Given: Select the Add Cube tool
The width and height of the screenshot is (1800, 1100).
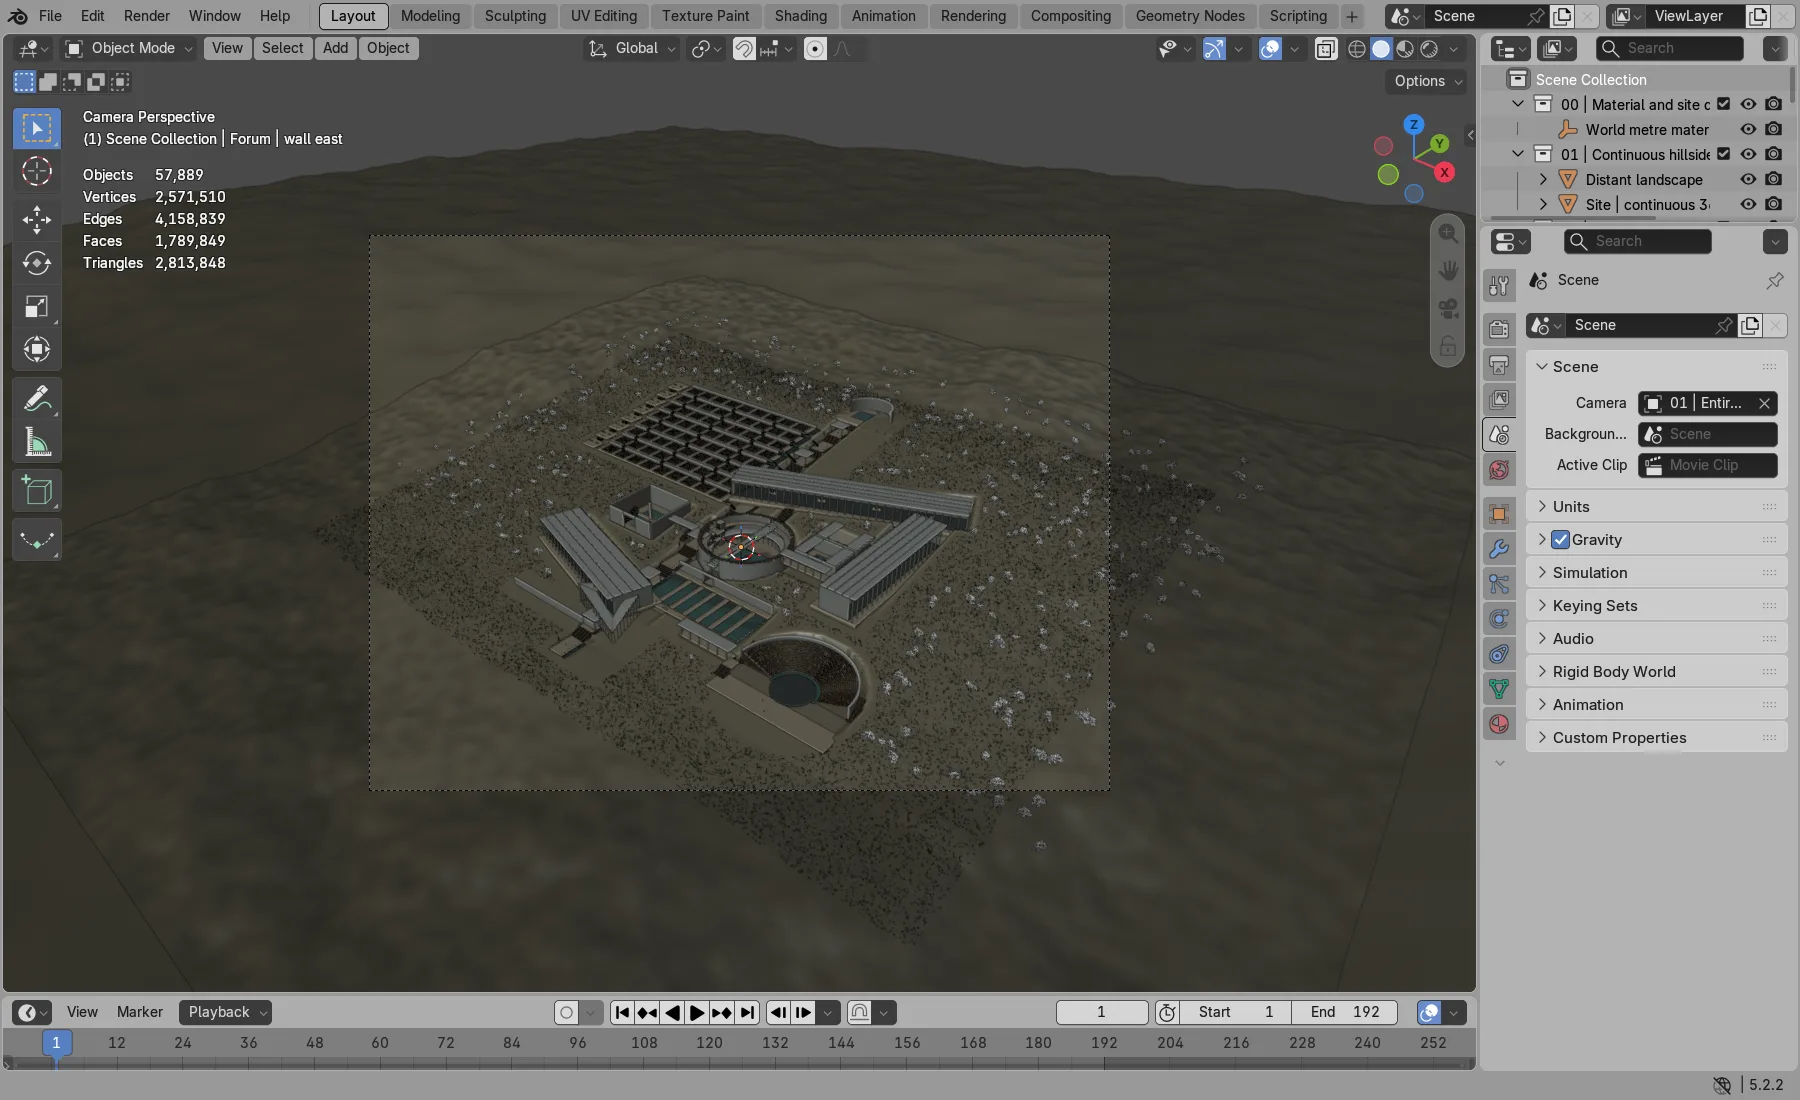Looking at the screenshot, I should [x=37, y=491].
